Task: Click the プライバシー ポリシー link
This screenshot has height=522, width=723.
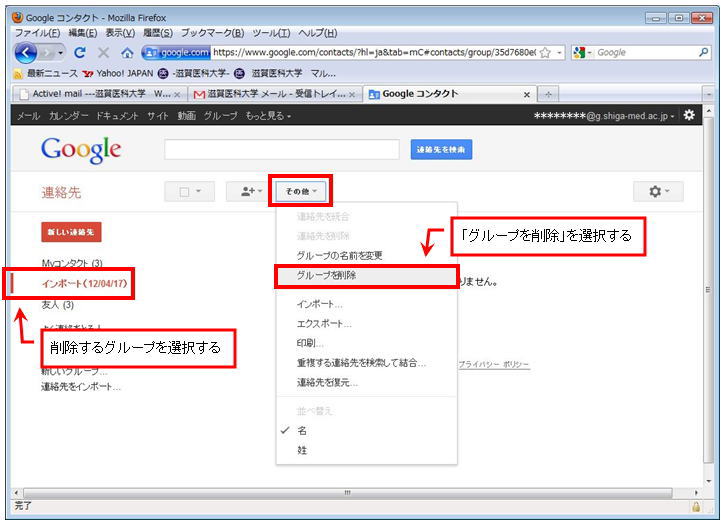Action: coord(494,364)
